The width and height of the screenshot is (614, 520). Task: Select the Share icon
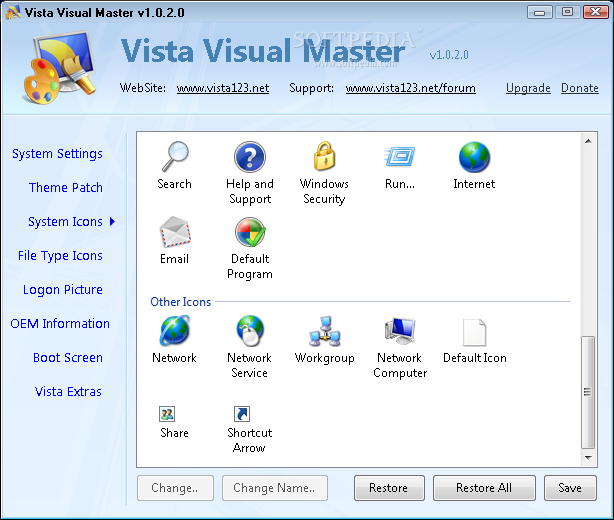[167, 414]
